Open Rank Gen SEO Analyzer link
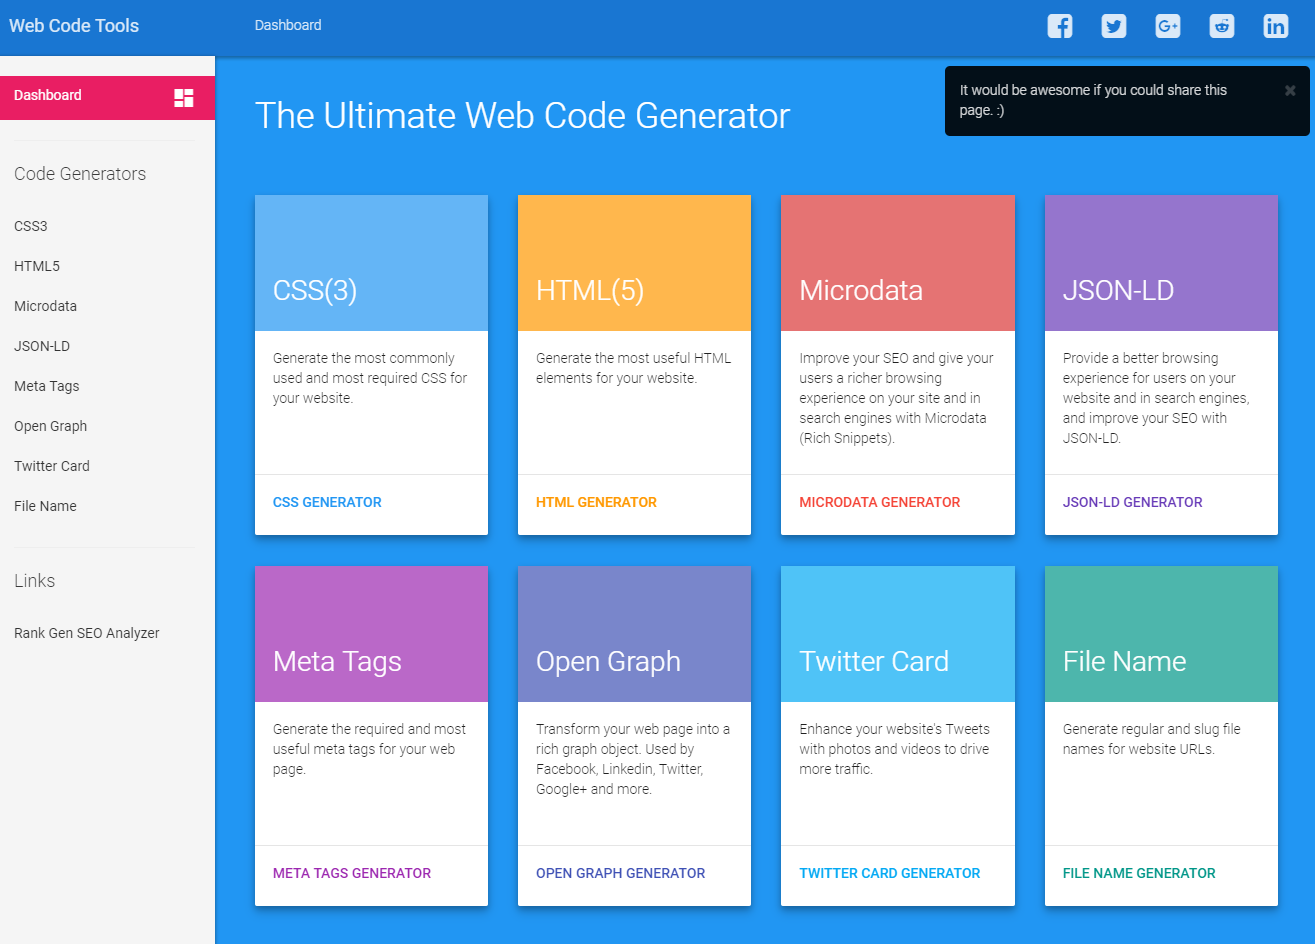The image size is (1315, 944). pos(87,633)
